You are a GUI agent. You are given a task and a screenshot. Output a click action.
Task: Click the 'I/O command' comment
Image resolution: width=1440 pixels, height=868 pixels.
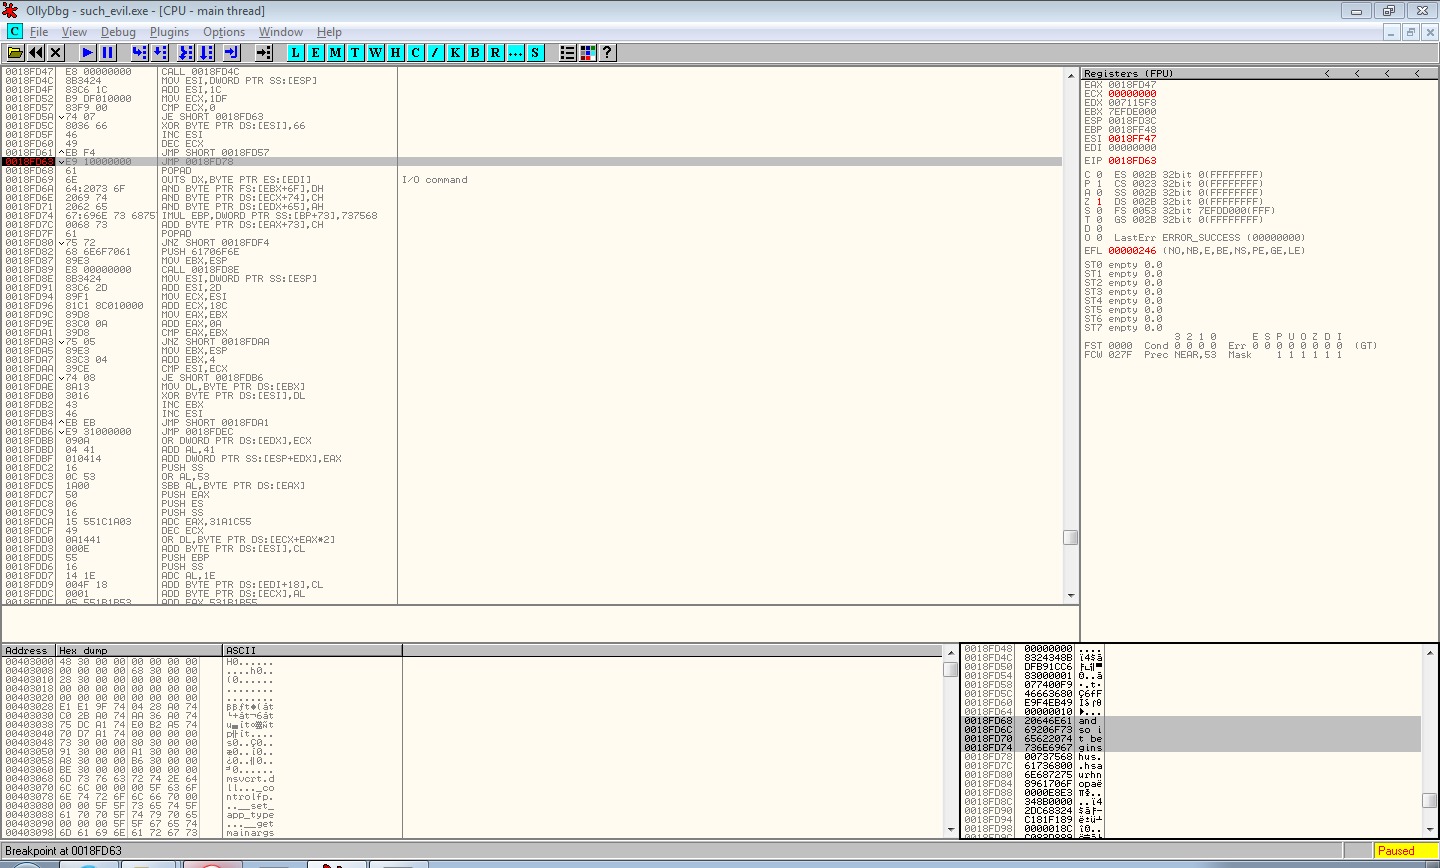pyautogui.click(x=434, y=180)
